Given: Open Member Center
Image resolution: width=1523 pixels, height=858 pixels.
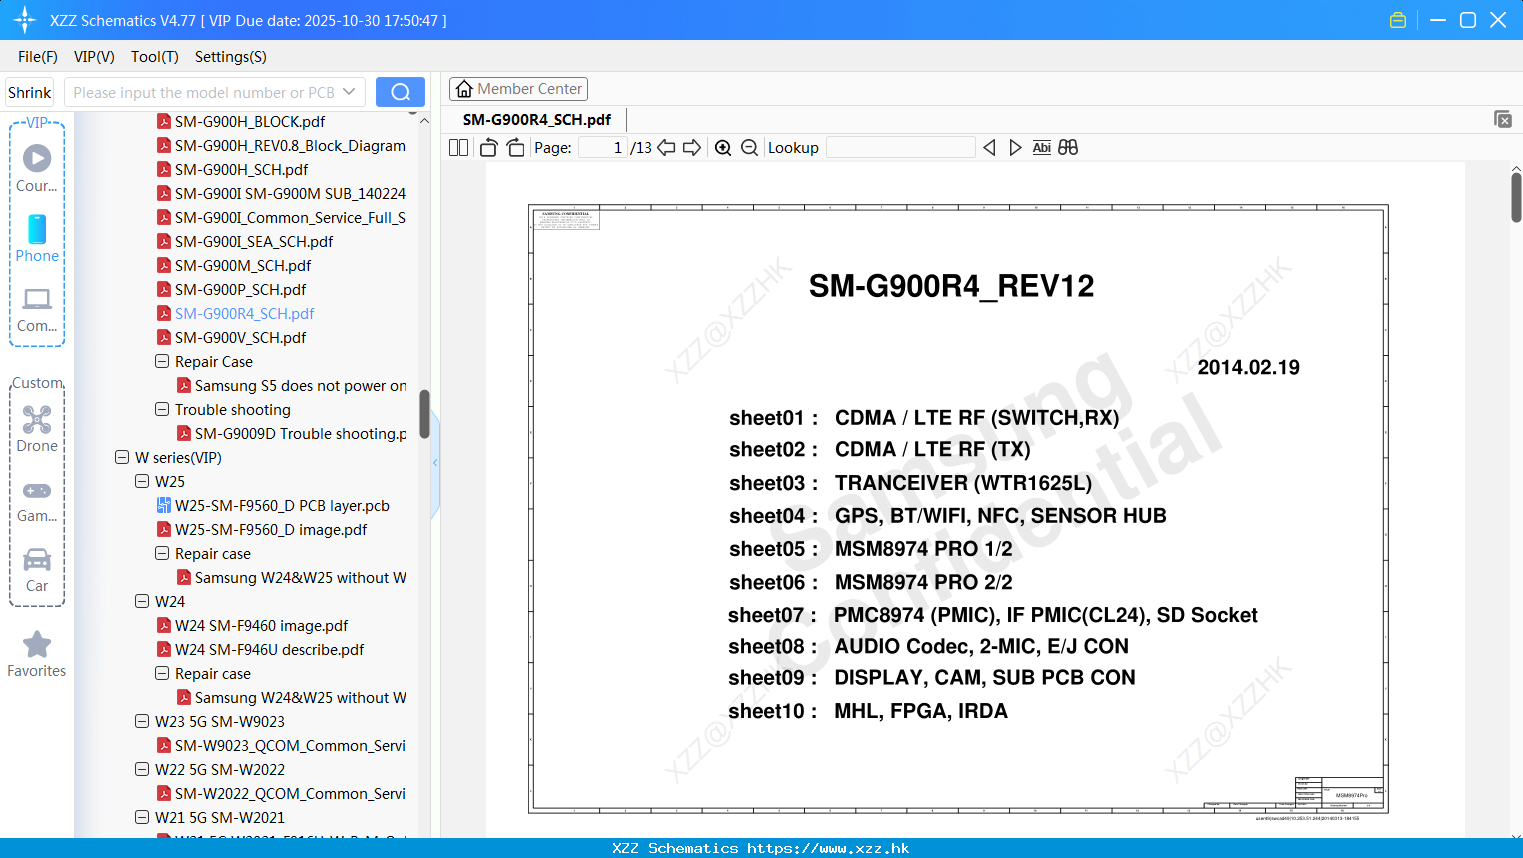Looking at the screenshot, I should (x=518, y=89).
